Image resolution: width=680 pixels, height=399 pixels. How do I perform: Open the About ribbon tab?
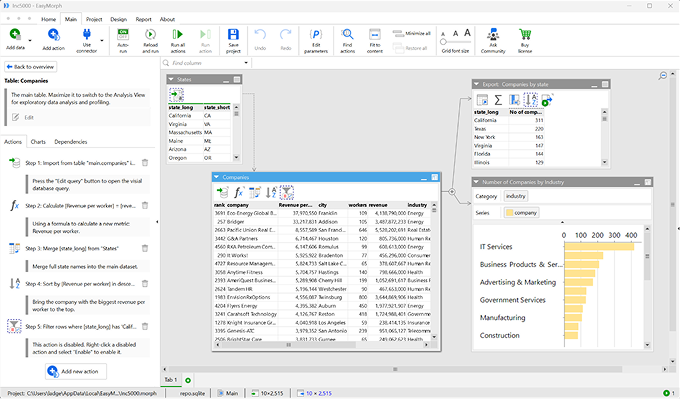(x=167, y=19)
